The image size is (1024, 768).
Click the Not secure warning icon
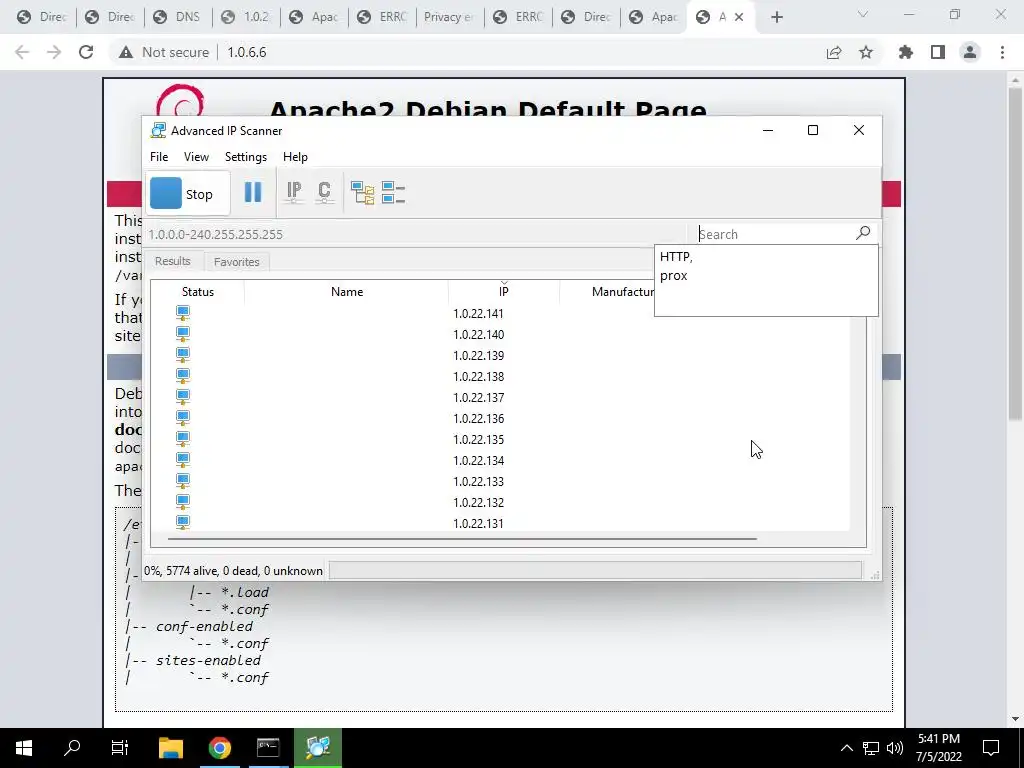click(x=126, y=52)
